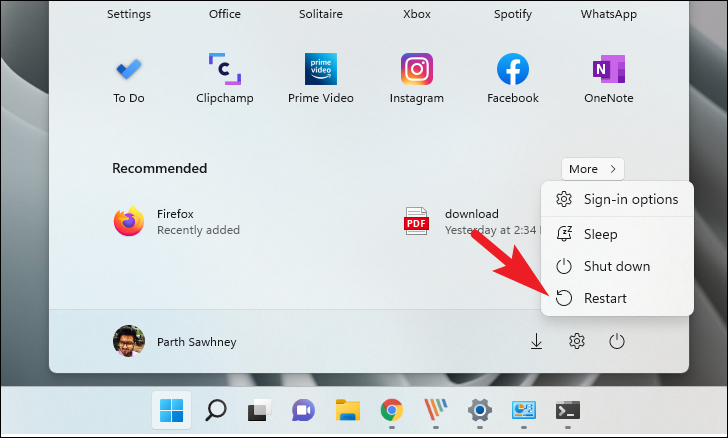Open Control Panel icon on taskbar
728x438 pixels.
(524, 410)
